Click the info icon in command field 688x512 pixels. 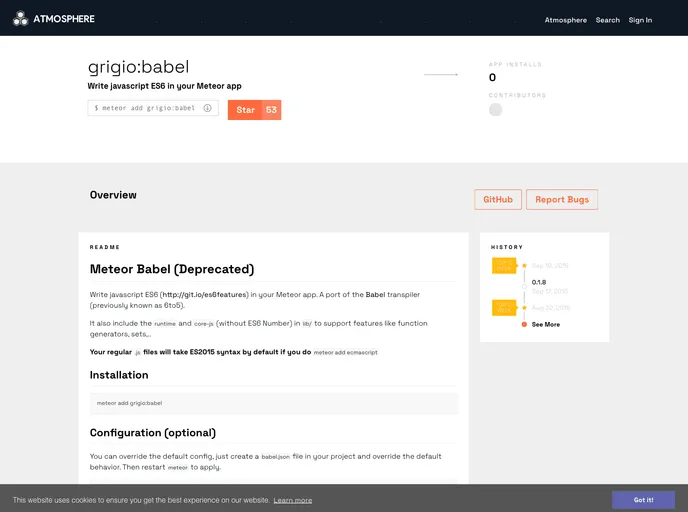pyautogui.click(x=207, y=108)
